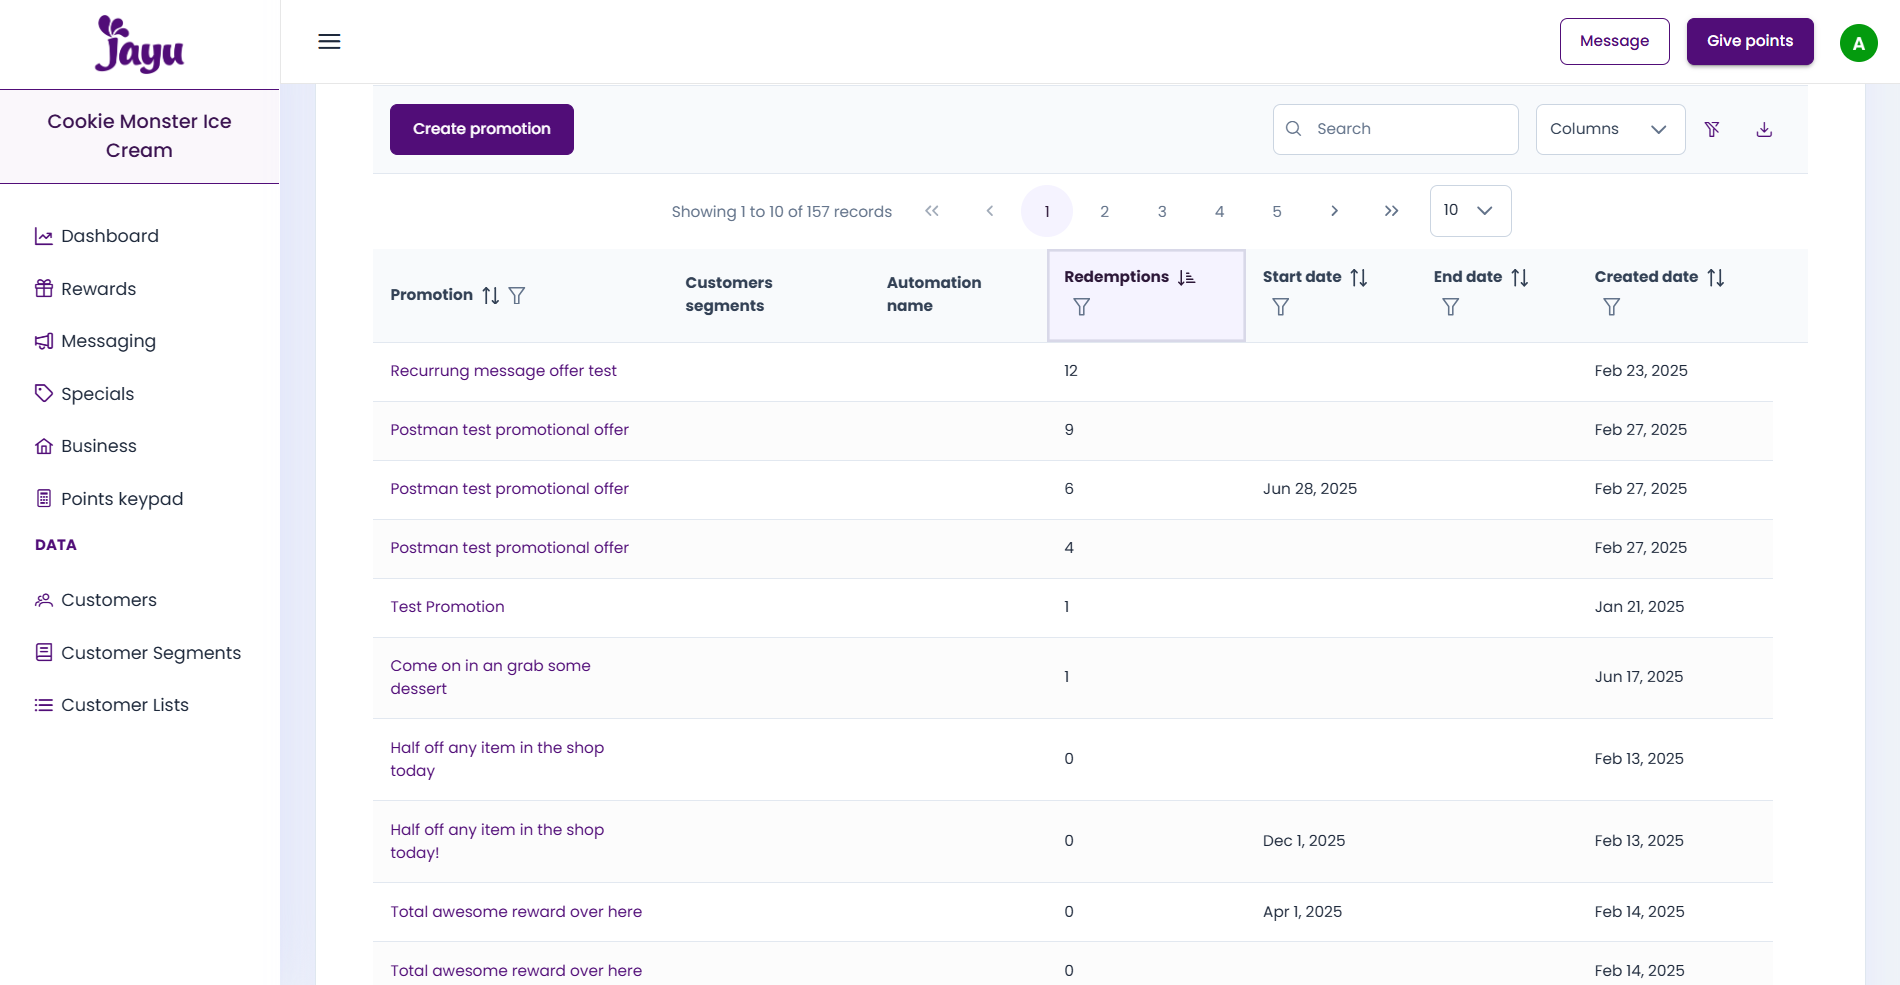Click the Create promotion button
This screenshot has height=985, width=1900.
(481, 129)
